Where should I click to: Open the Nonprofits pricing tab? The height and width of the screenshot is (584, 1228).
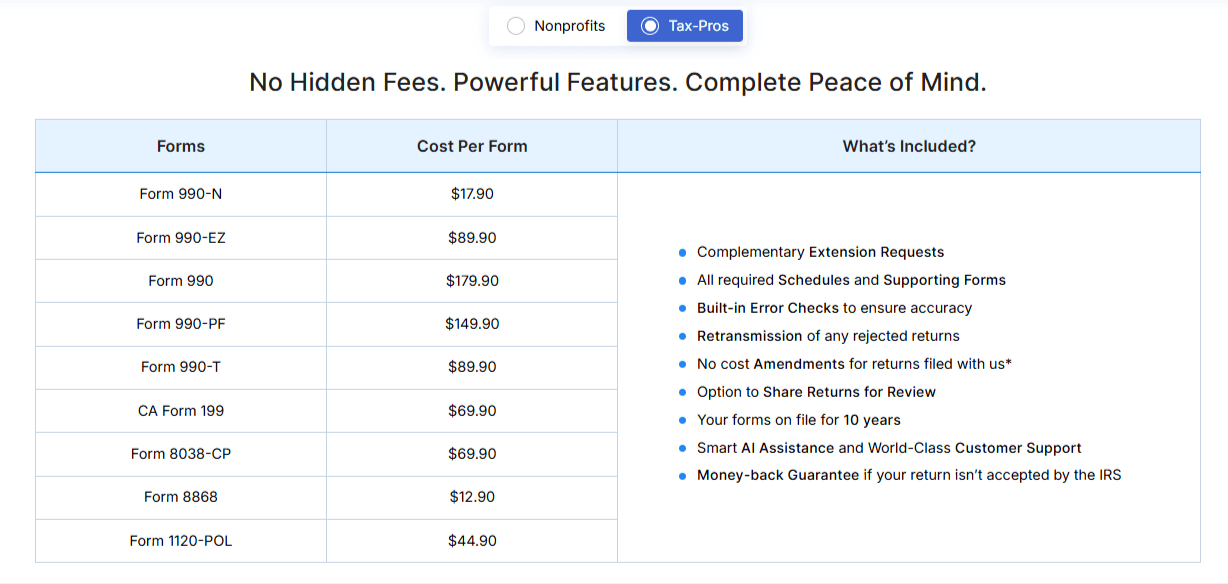click(x=556, y=25)
